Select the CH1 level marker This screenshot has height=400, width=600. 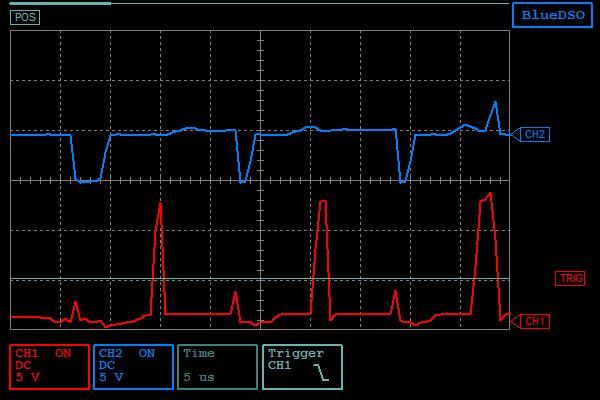tap(531, 321)
